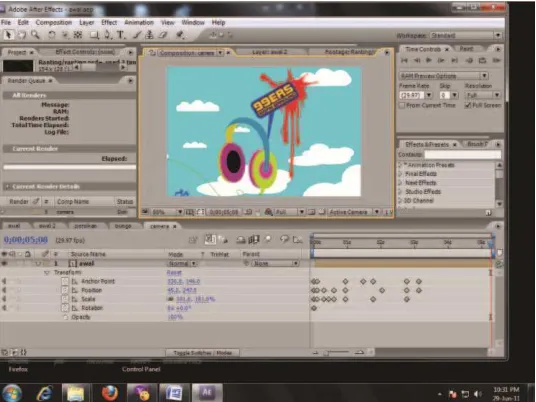Switch to the awal 2 timeline tab
Viewport: 536px width, 402px height.
[47, 226]
